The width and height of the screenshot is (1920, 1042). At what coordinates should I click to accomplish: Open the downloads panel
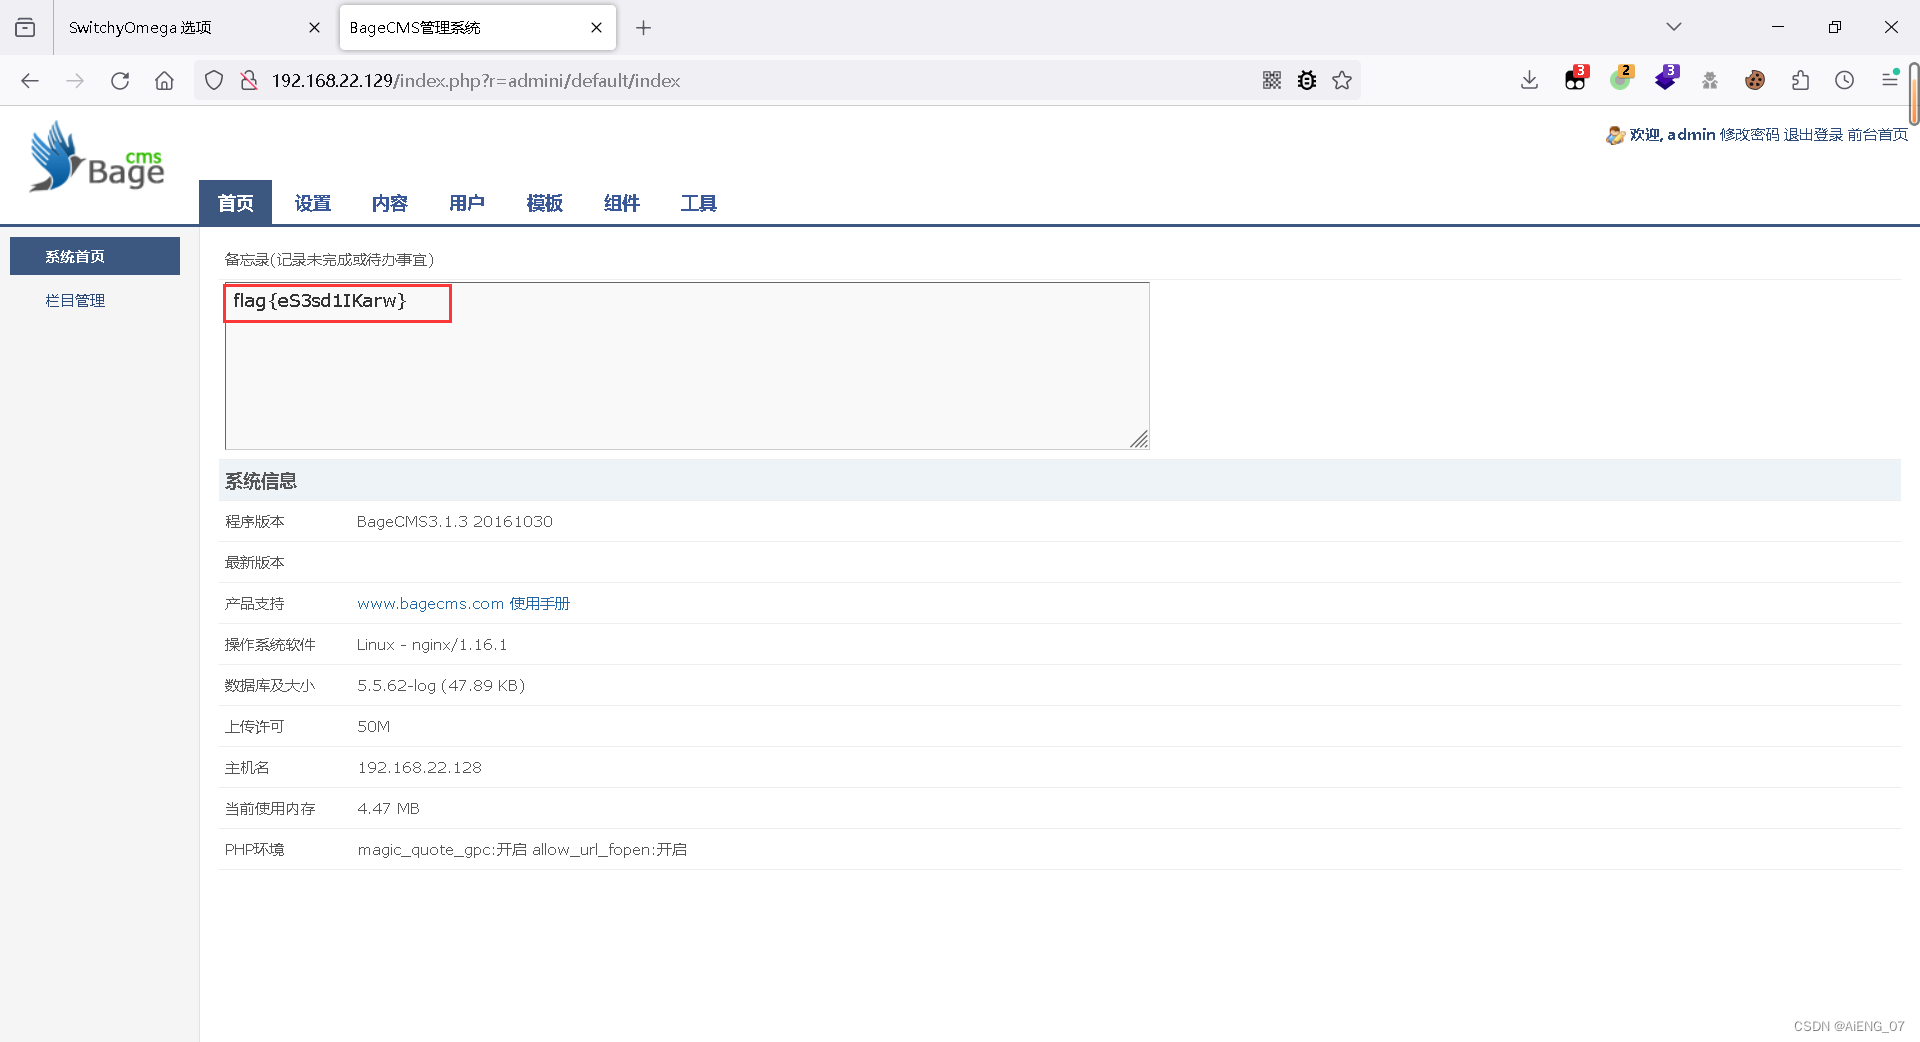click(x=1529, y=80)
